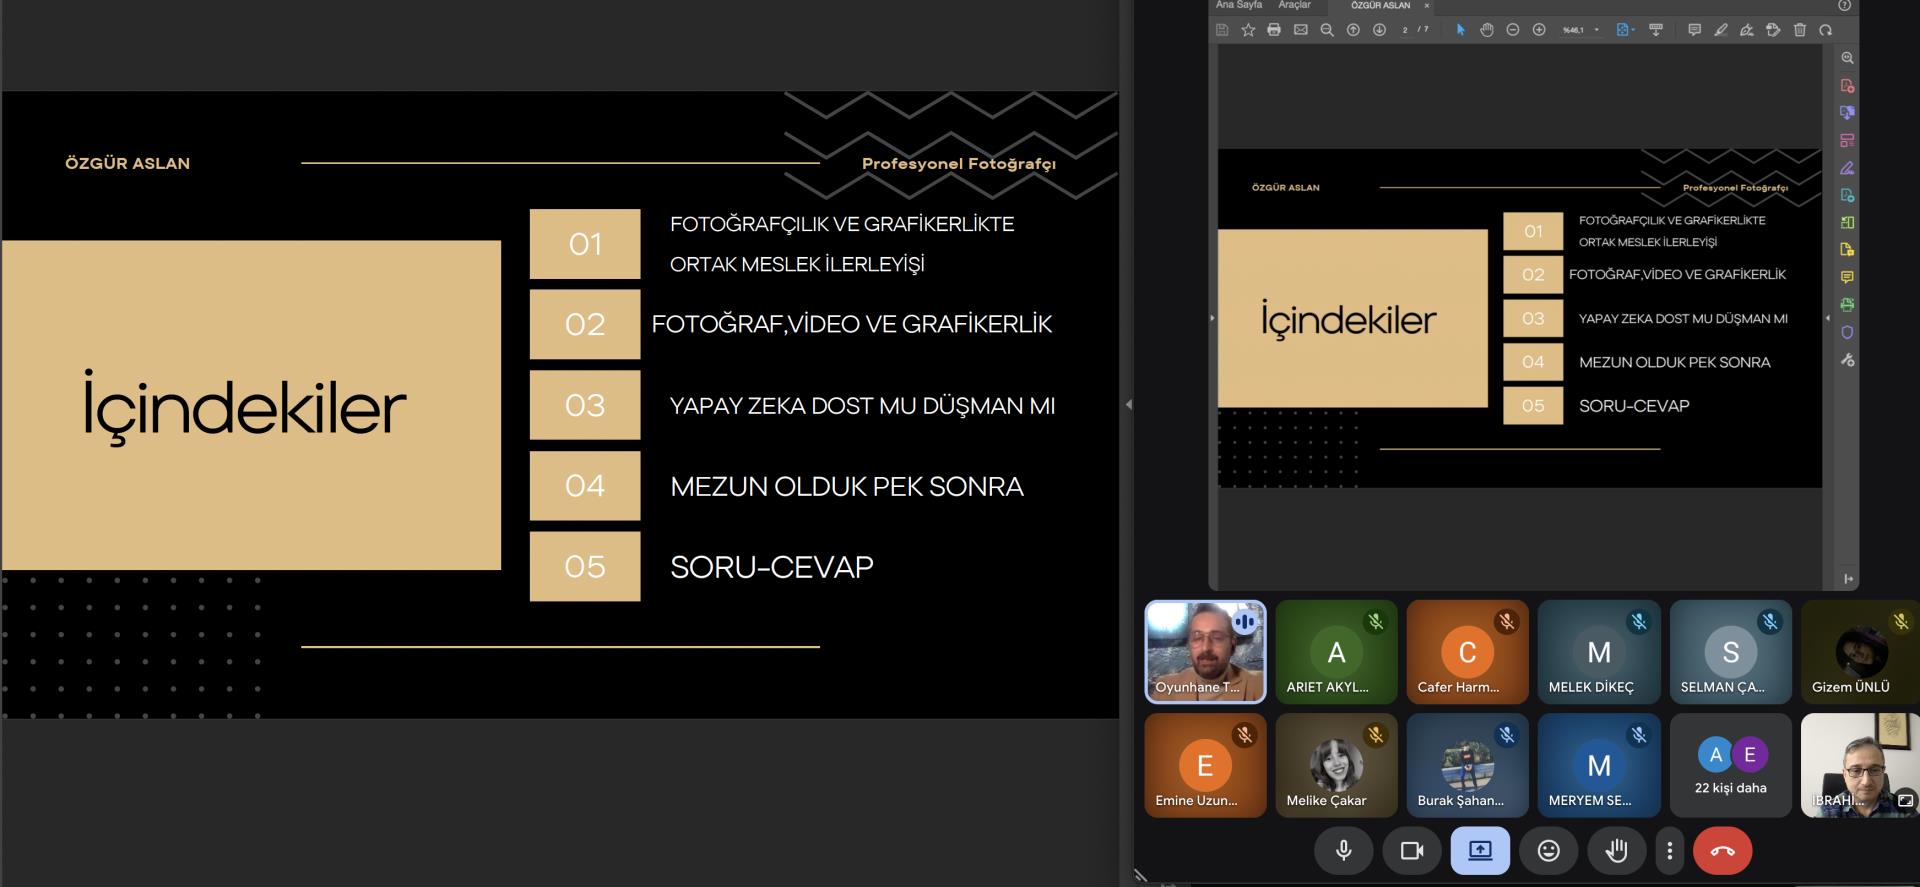
Task: Raise hand in the meeting
Action: (x=1616, y=851)
